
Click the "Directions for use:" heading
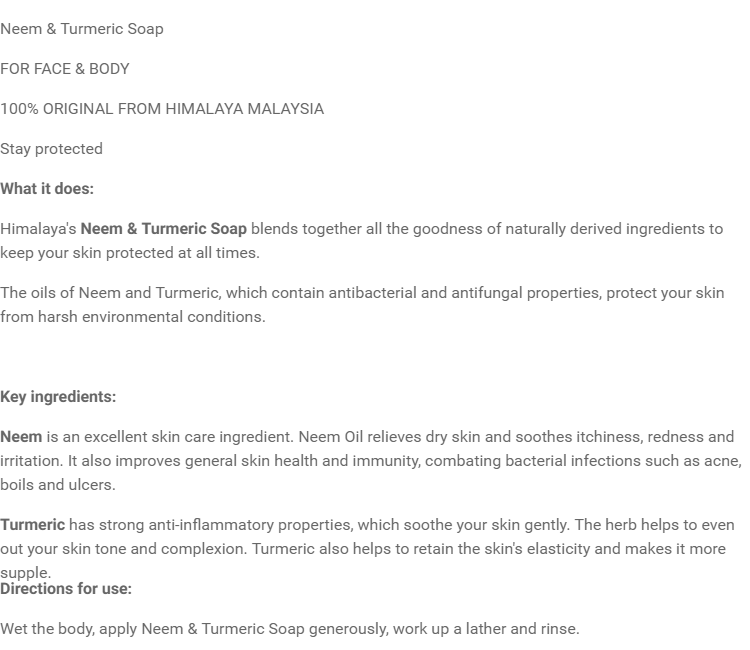[x=66, y=589]
